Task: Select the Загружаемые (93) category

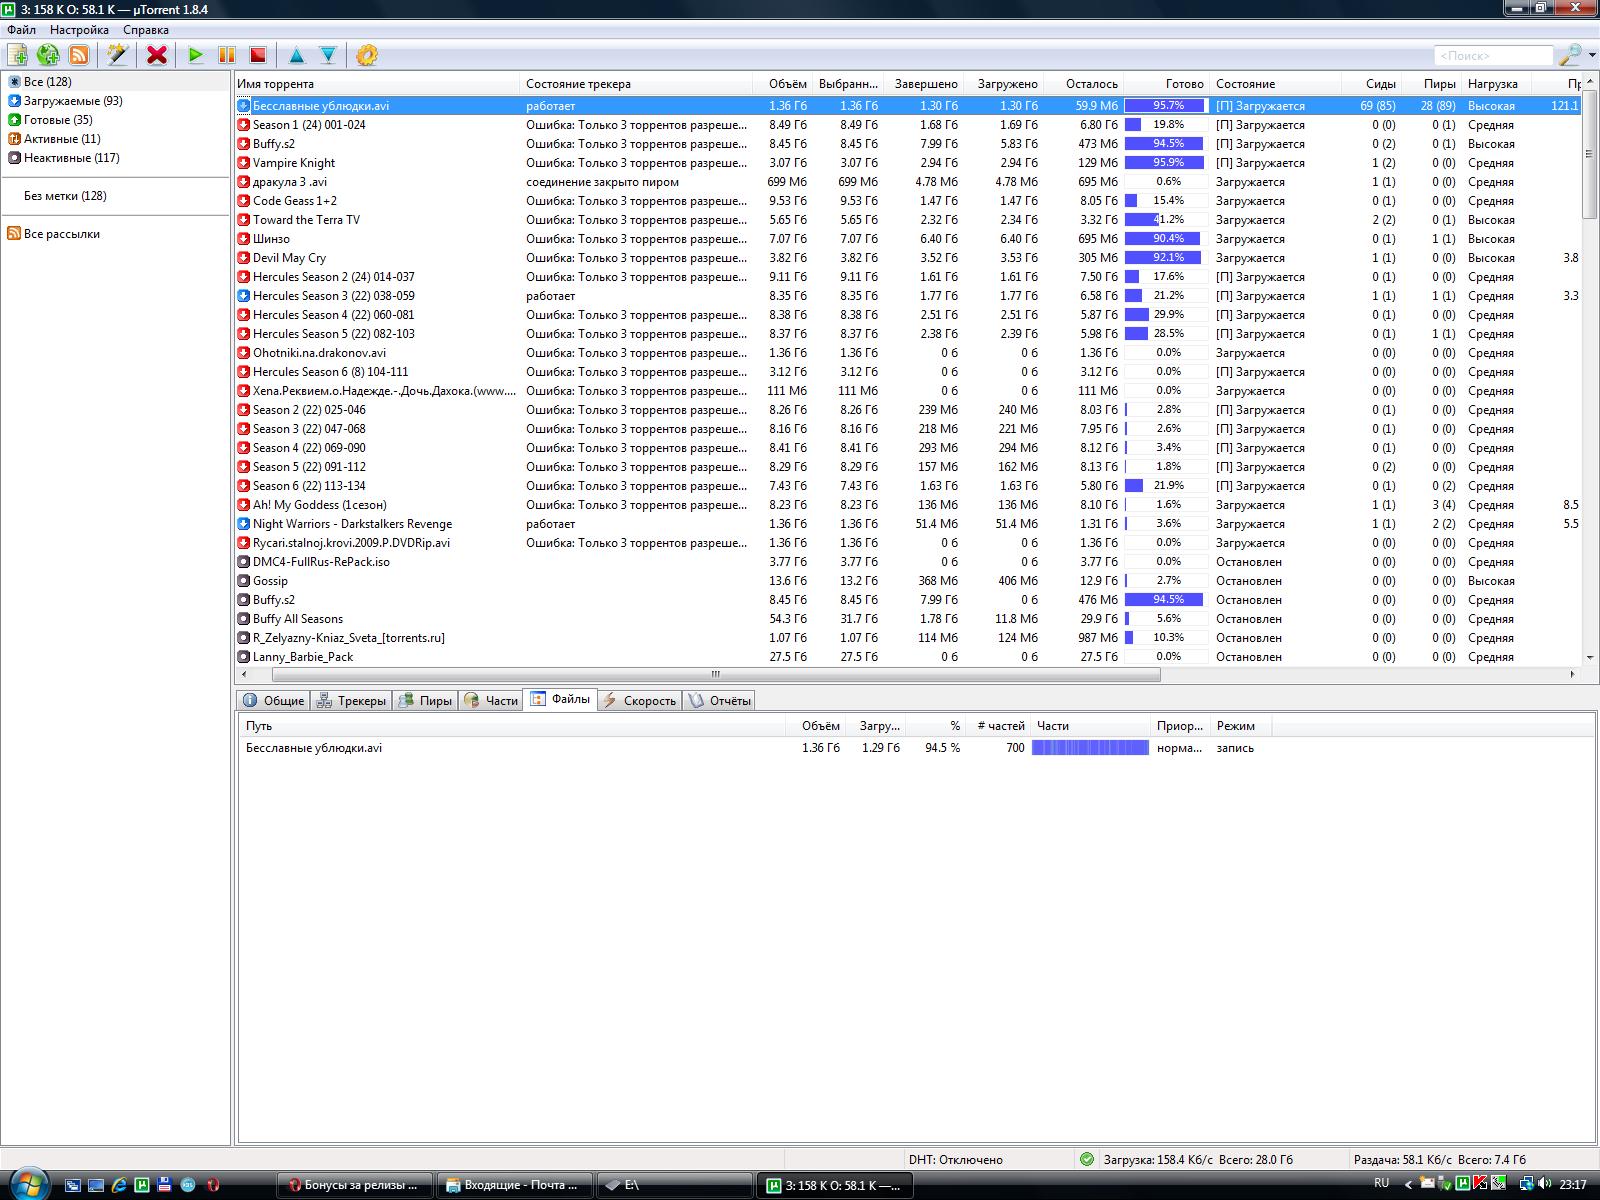Action: (x=72, y=101)
